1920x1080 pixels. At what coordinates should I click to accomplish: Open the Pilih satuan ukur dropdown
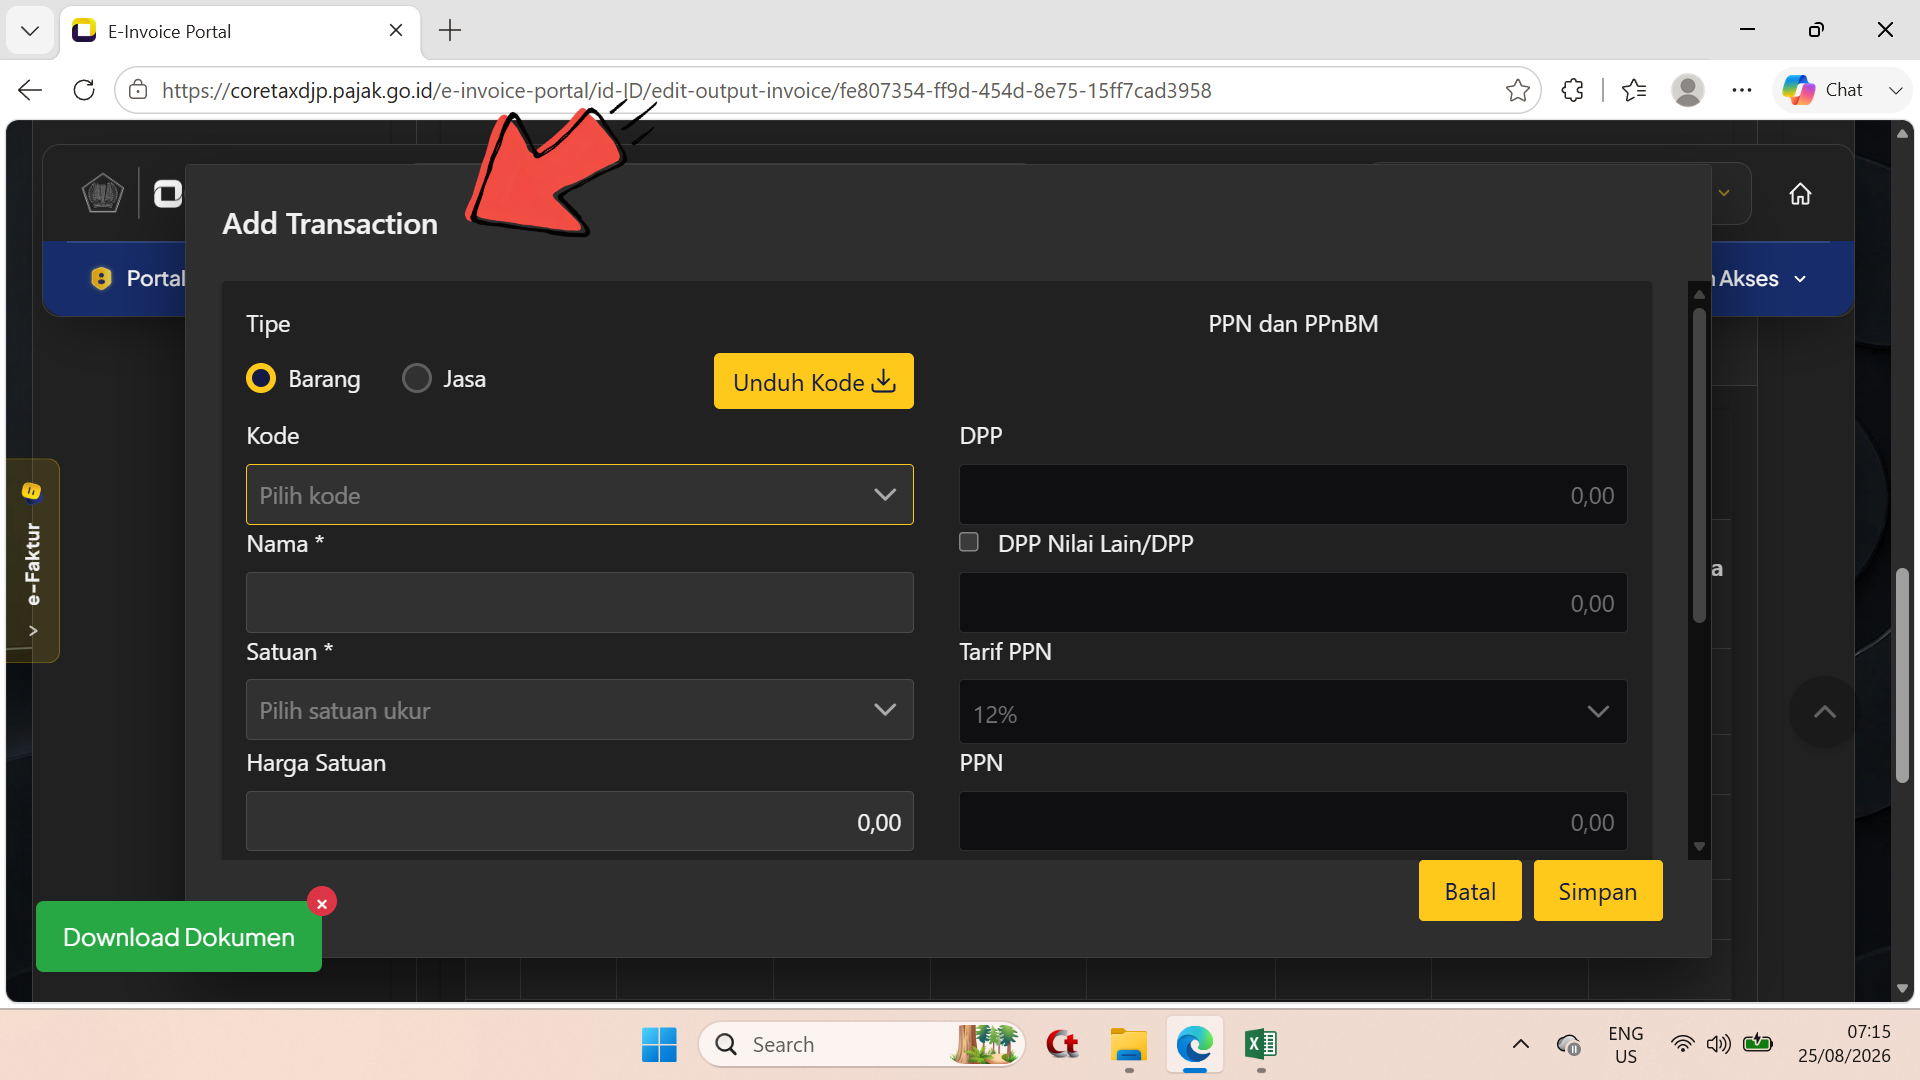pyautogui.click(x=580, y=710)
